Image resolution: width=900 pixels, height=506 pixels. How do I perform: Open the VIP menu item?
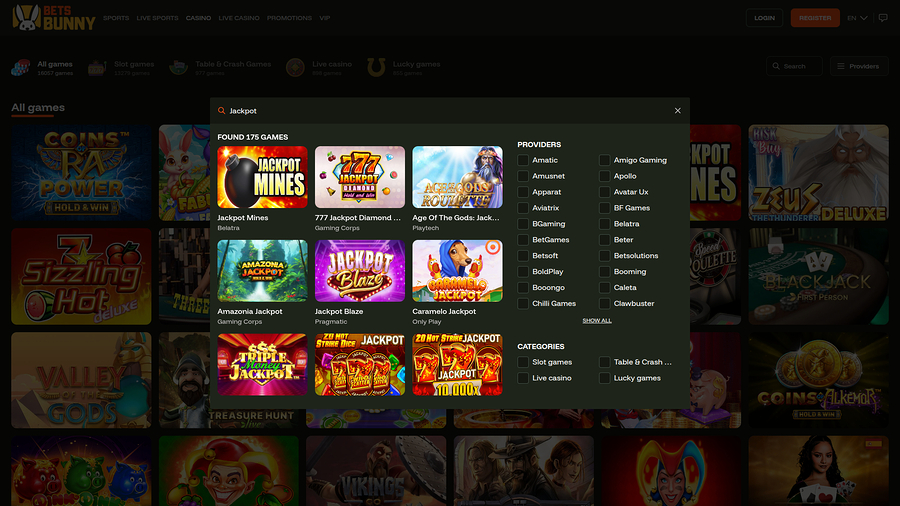pyautogui.click(x=325, y=18)
